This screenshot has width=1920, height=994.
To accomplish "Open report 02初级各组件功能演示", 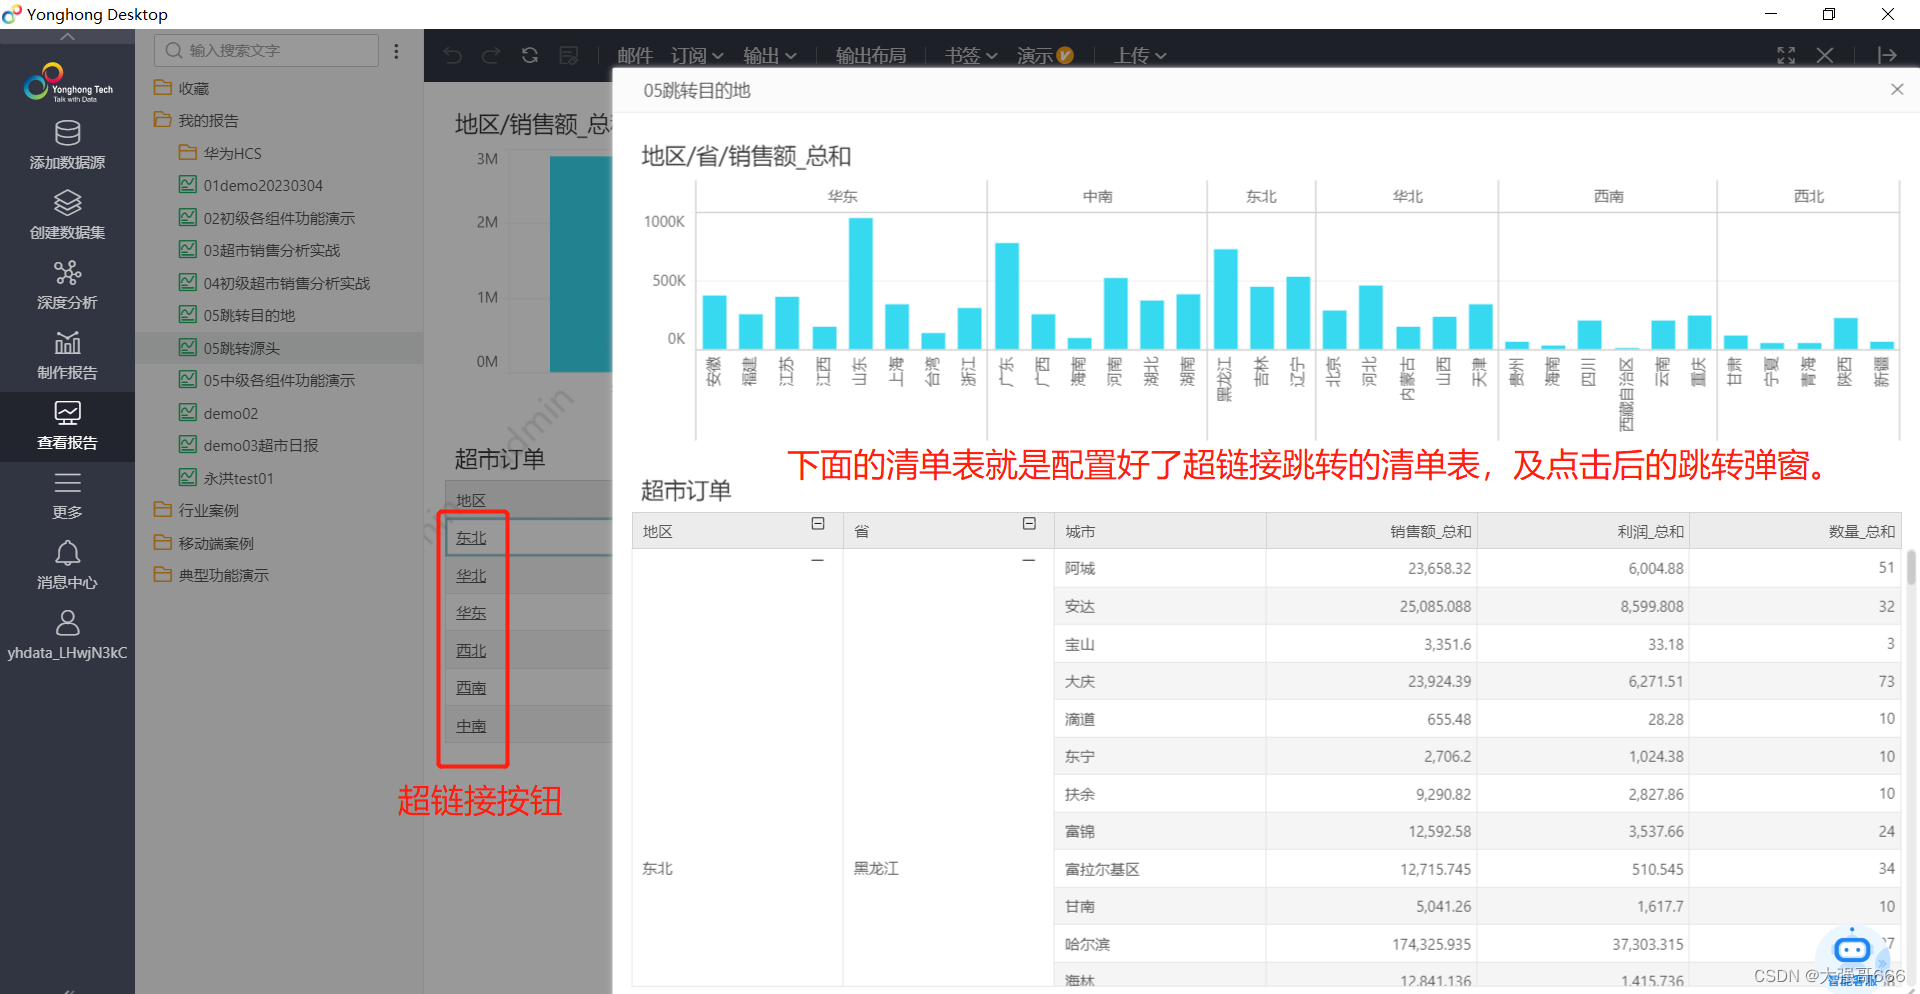I will pyautogui.click(x=267, y=218).
